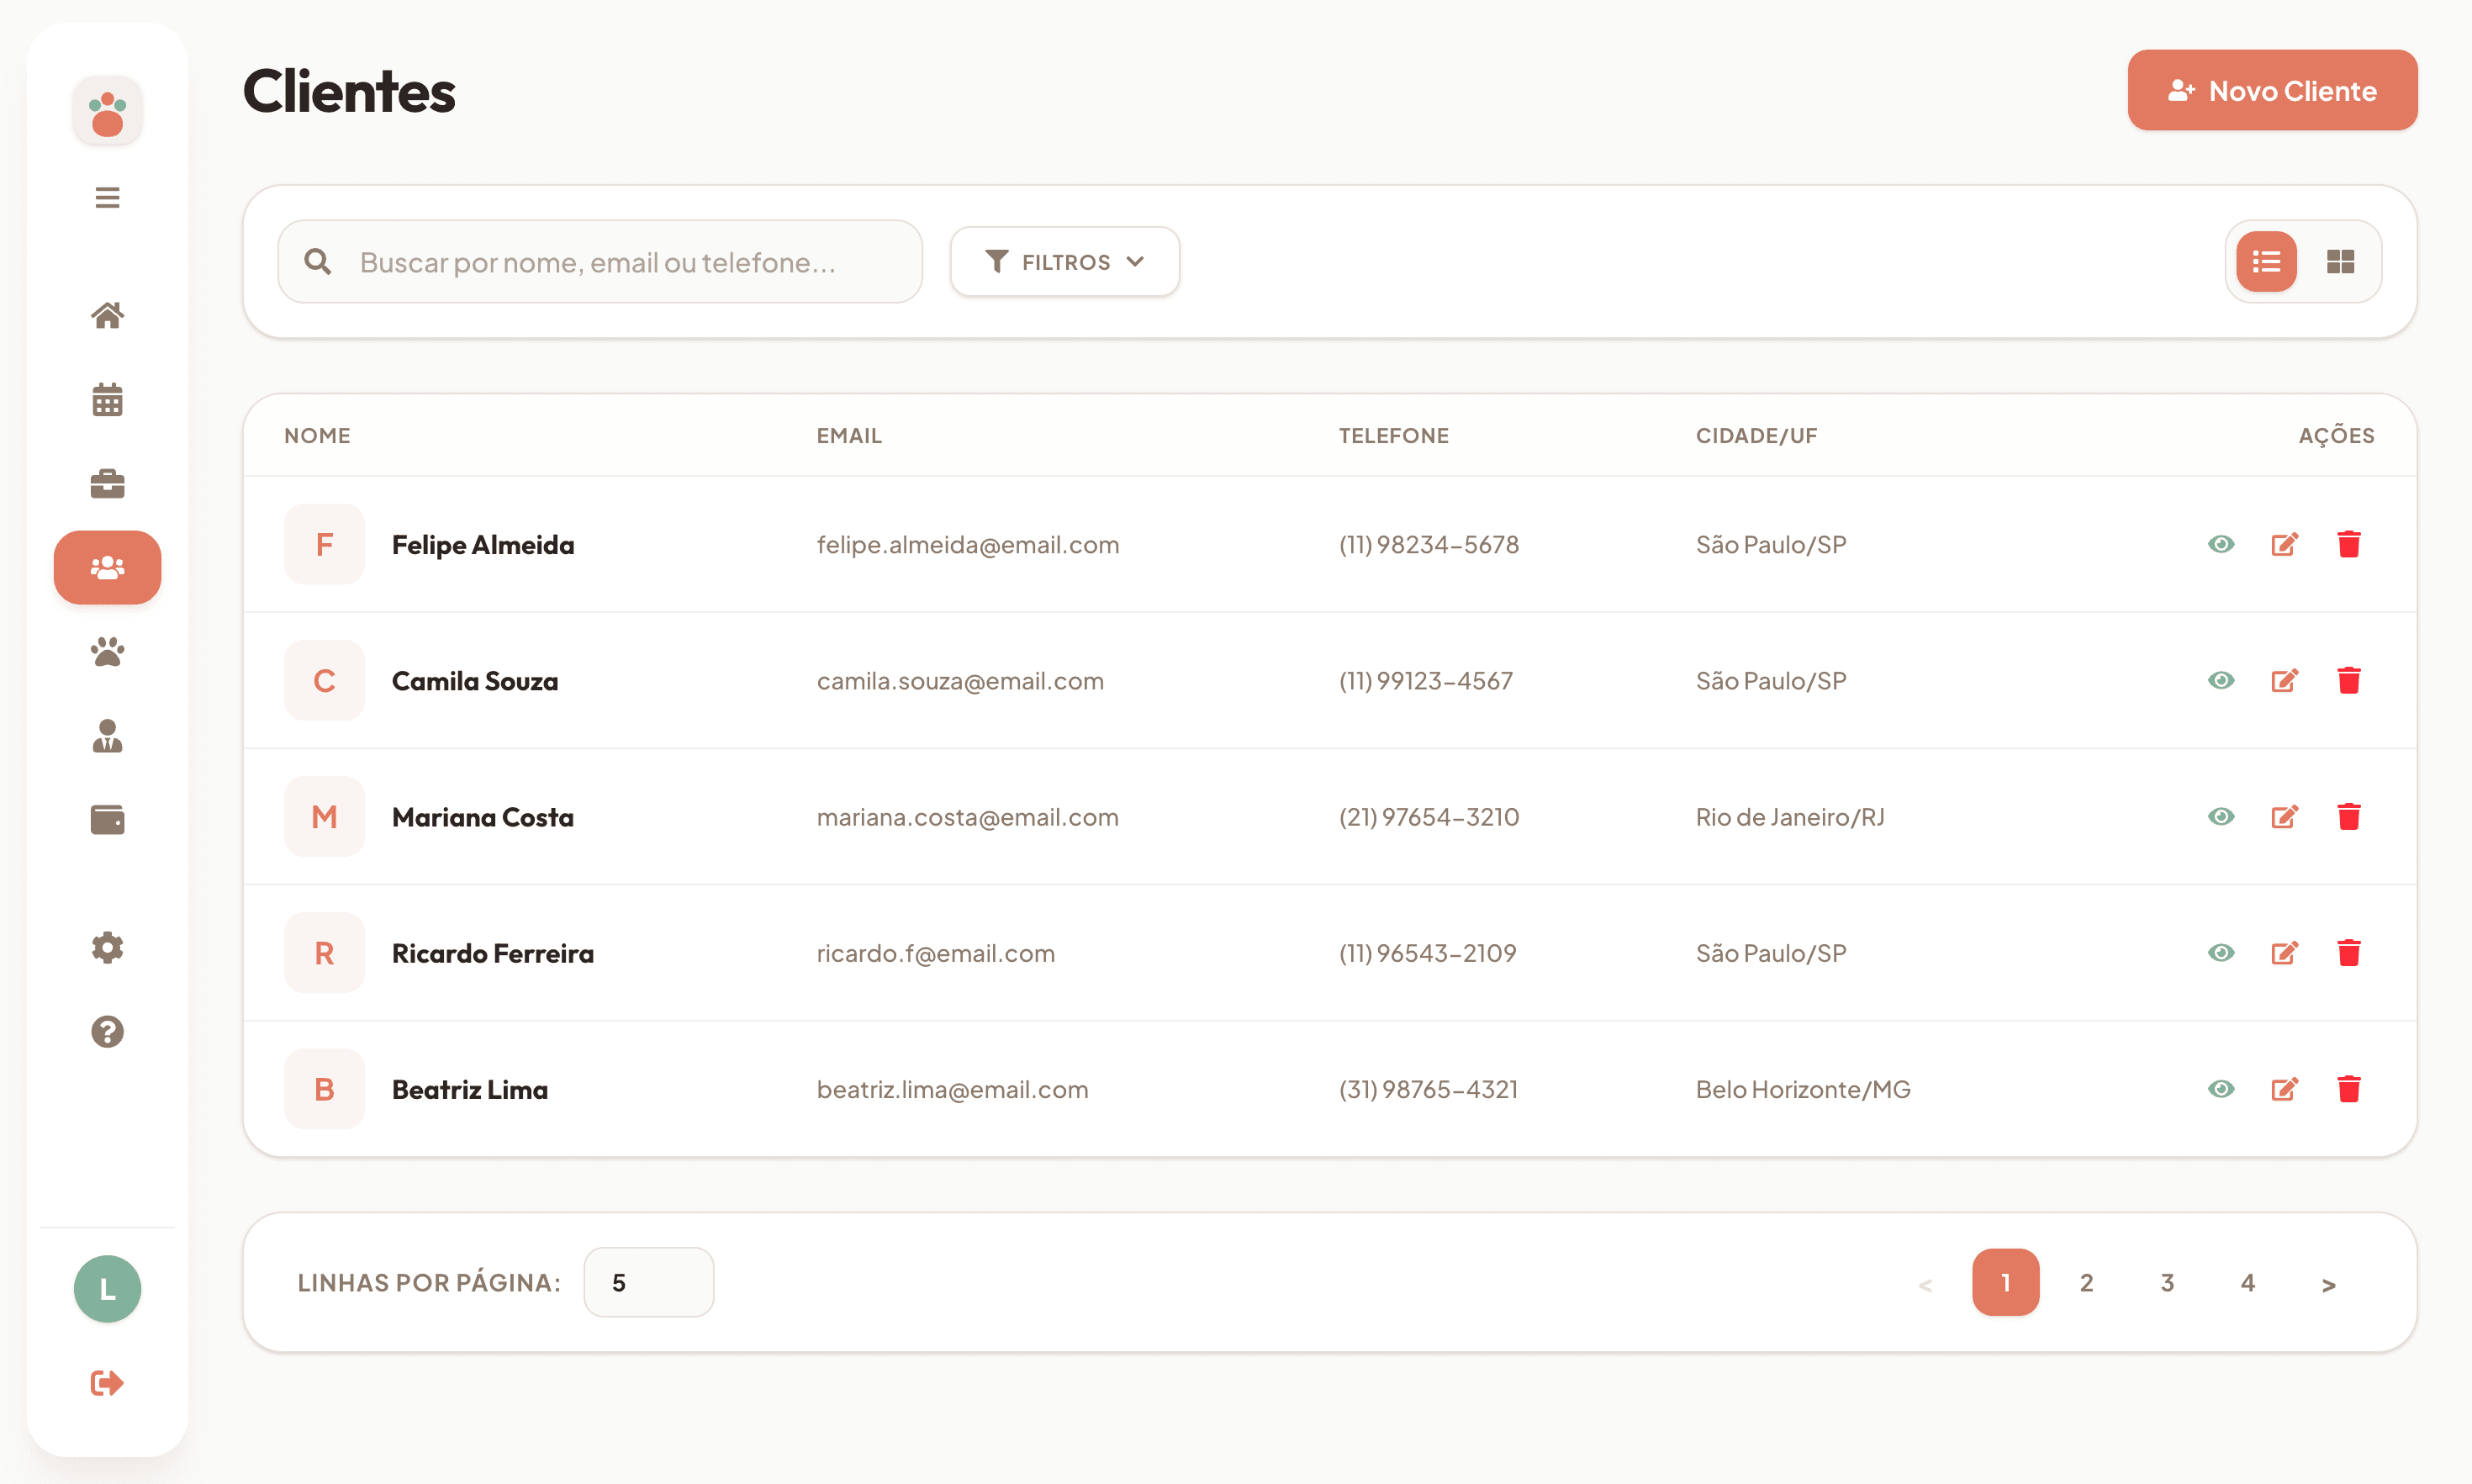Switch to list view
Screen dimensions: 2472x1484
click(x=2266, y=261)
